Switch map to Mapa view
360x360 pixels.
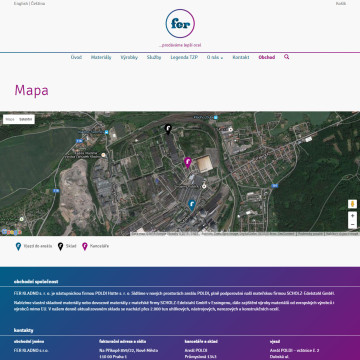pos(10,119)
